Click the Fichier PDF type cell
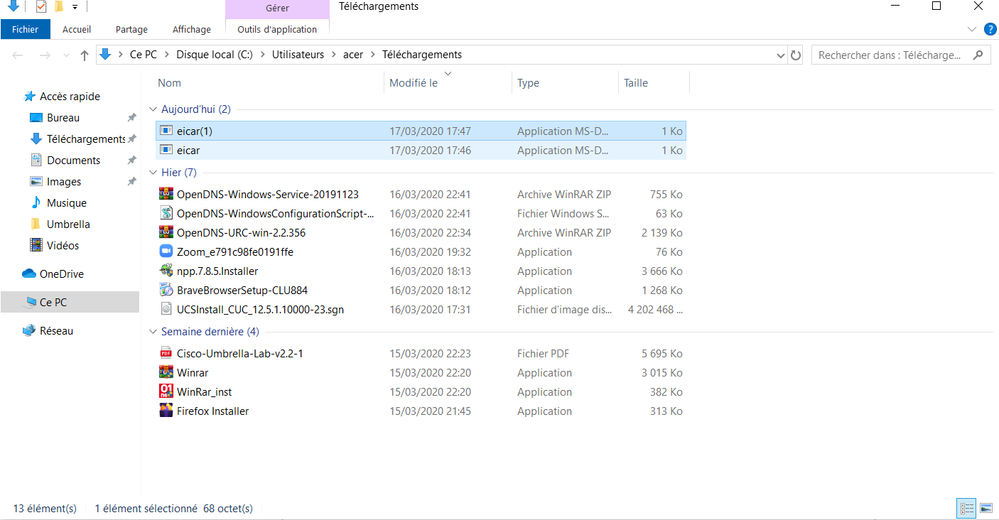Image resolution: width=999 pixels, height=520 pixels. click(543, 353)
